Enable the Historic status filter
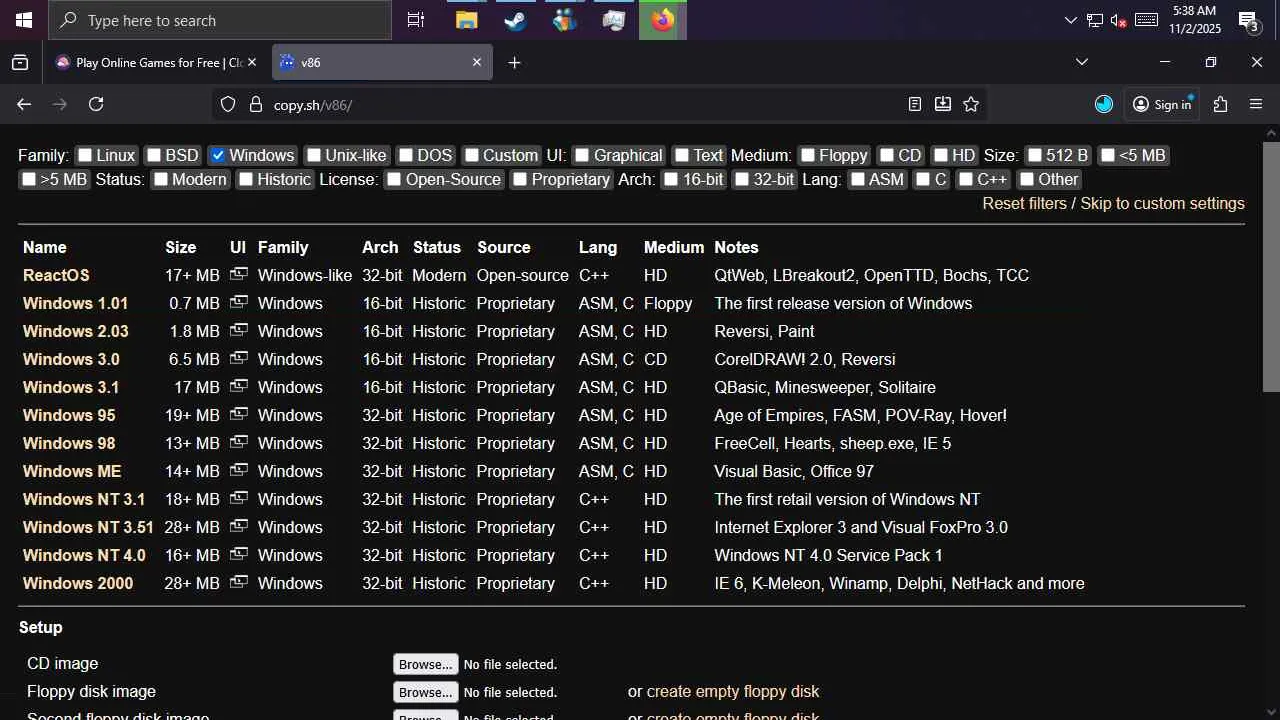The image size is (1280, 720). coord(246,179)
